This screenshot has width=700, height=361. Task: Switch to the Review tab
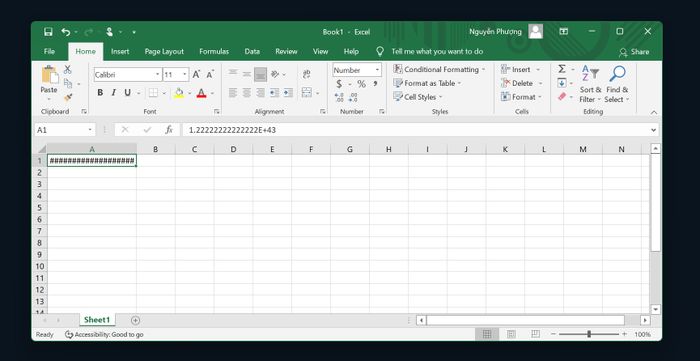286,52
